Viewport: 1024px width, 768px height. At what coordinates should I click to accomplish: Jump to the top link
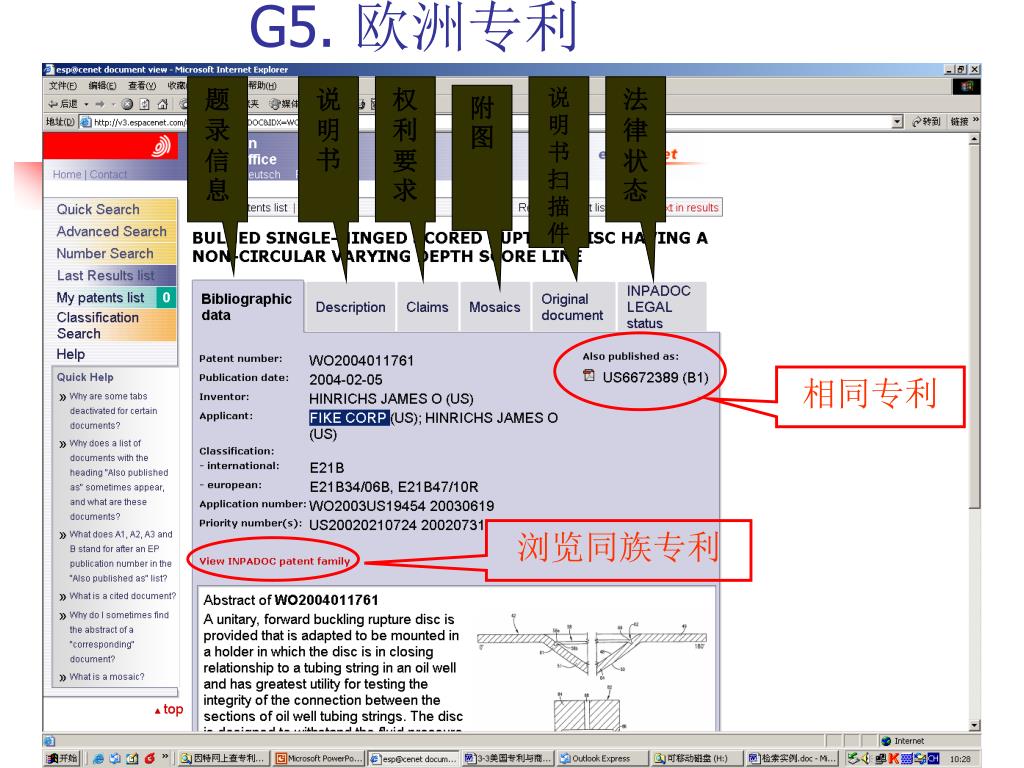pos(169,709)
